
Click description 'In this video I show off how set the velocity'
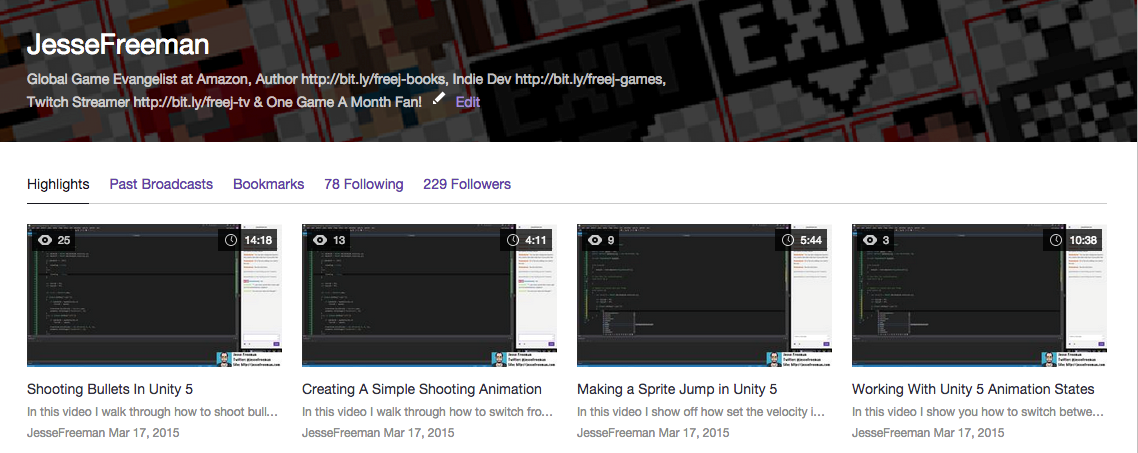tap(702, 412)
